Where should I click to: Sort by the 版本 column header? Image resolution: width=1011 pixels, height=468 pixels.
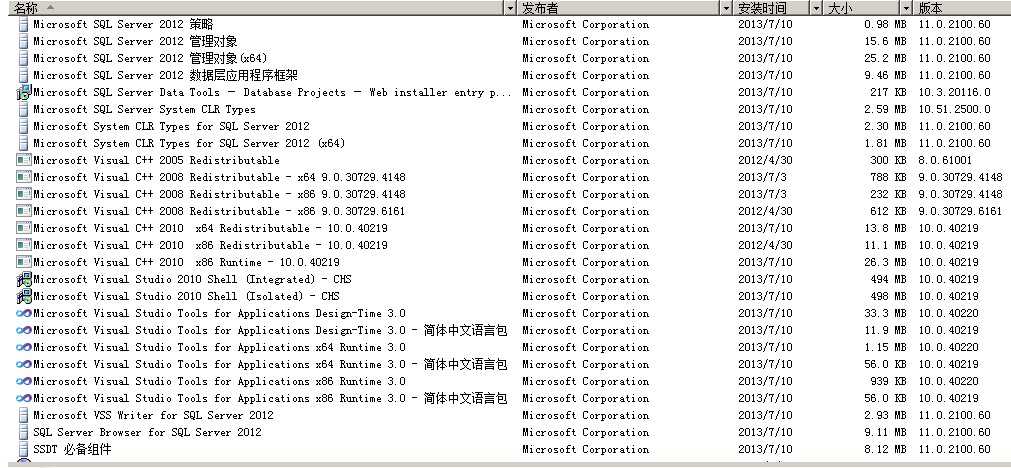click(963, 8)
